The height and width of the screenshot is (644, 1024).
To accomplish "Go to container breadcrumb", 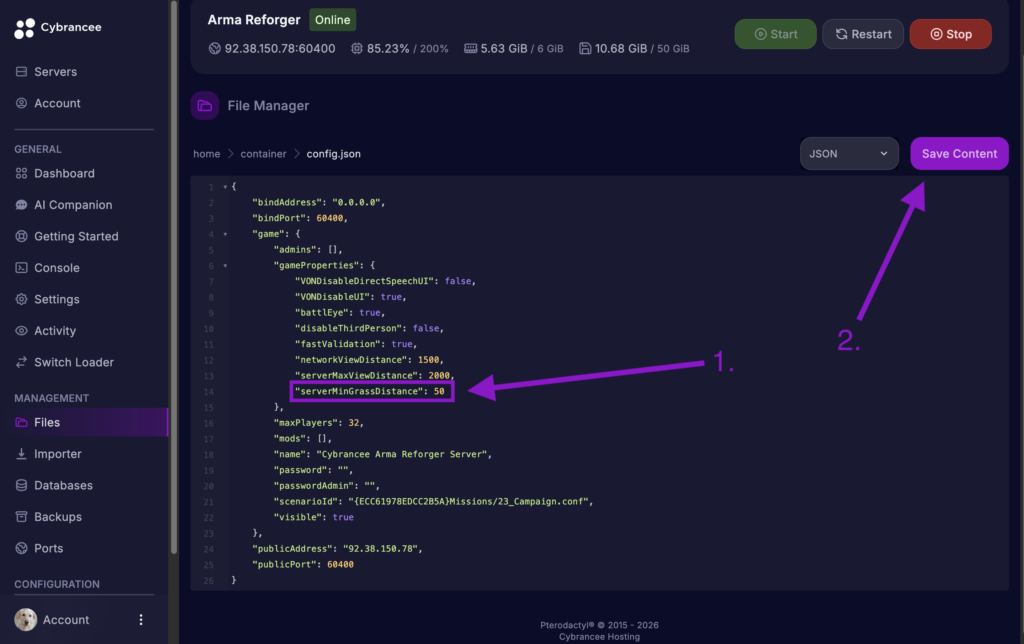I will tap(263, 154).
